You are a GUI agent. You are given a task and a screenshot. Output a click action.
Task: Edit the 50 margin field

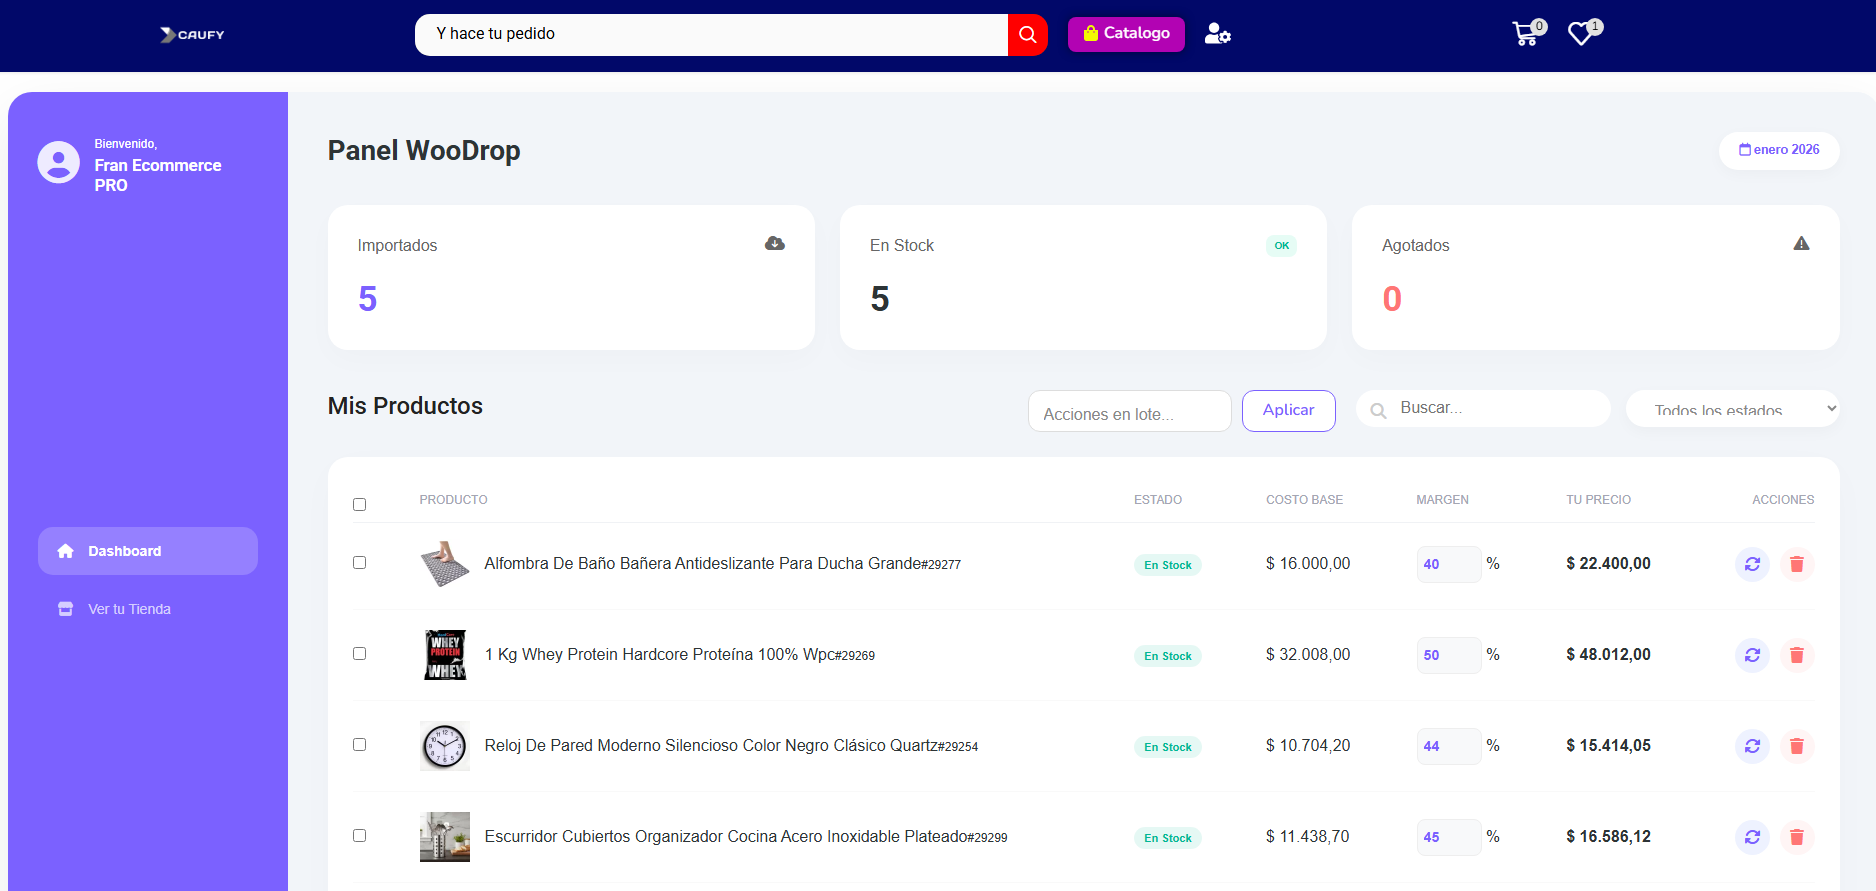coord(1448,655)
